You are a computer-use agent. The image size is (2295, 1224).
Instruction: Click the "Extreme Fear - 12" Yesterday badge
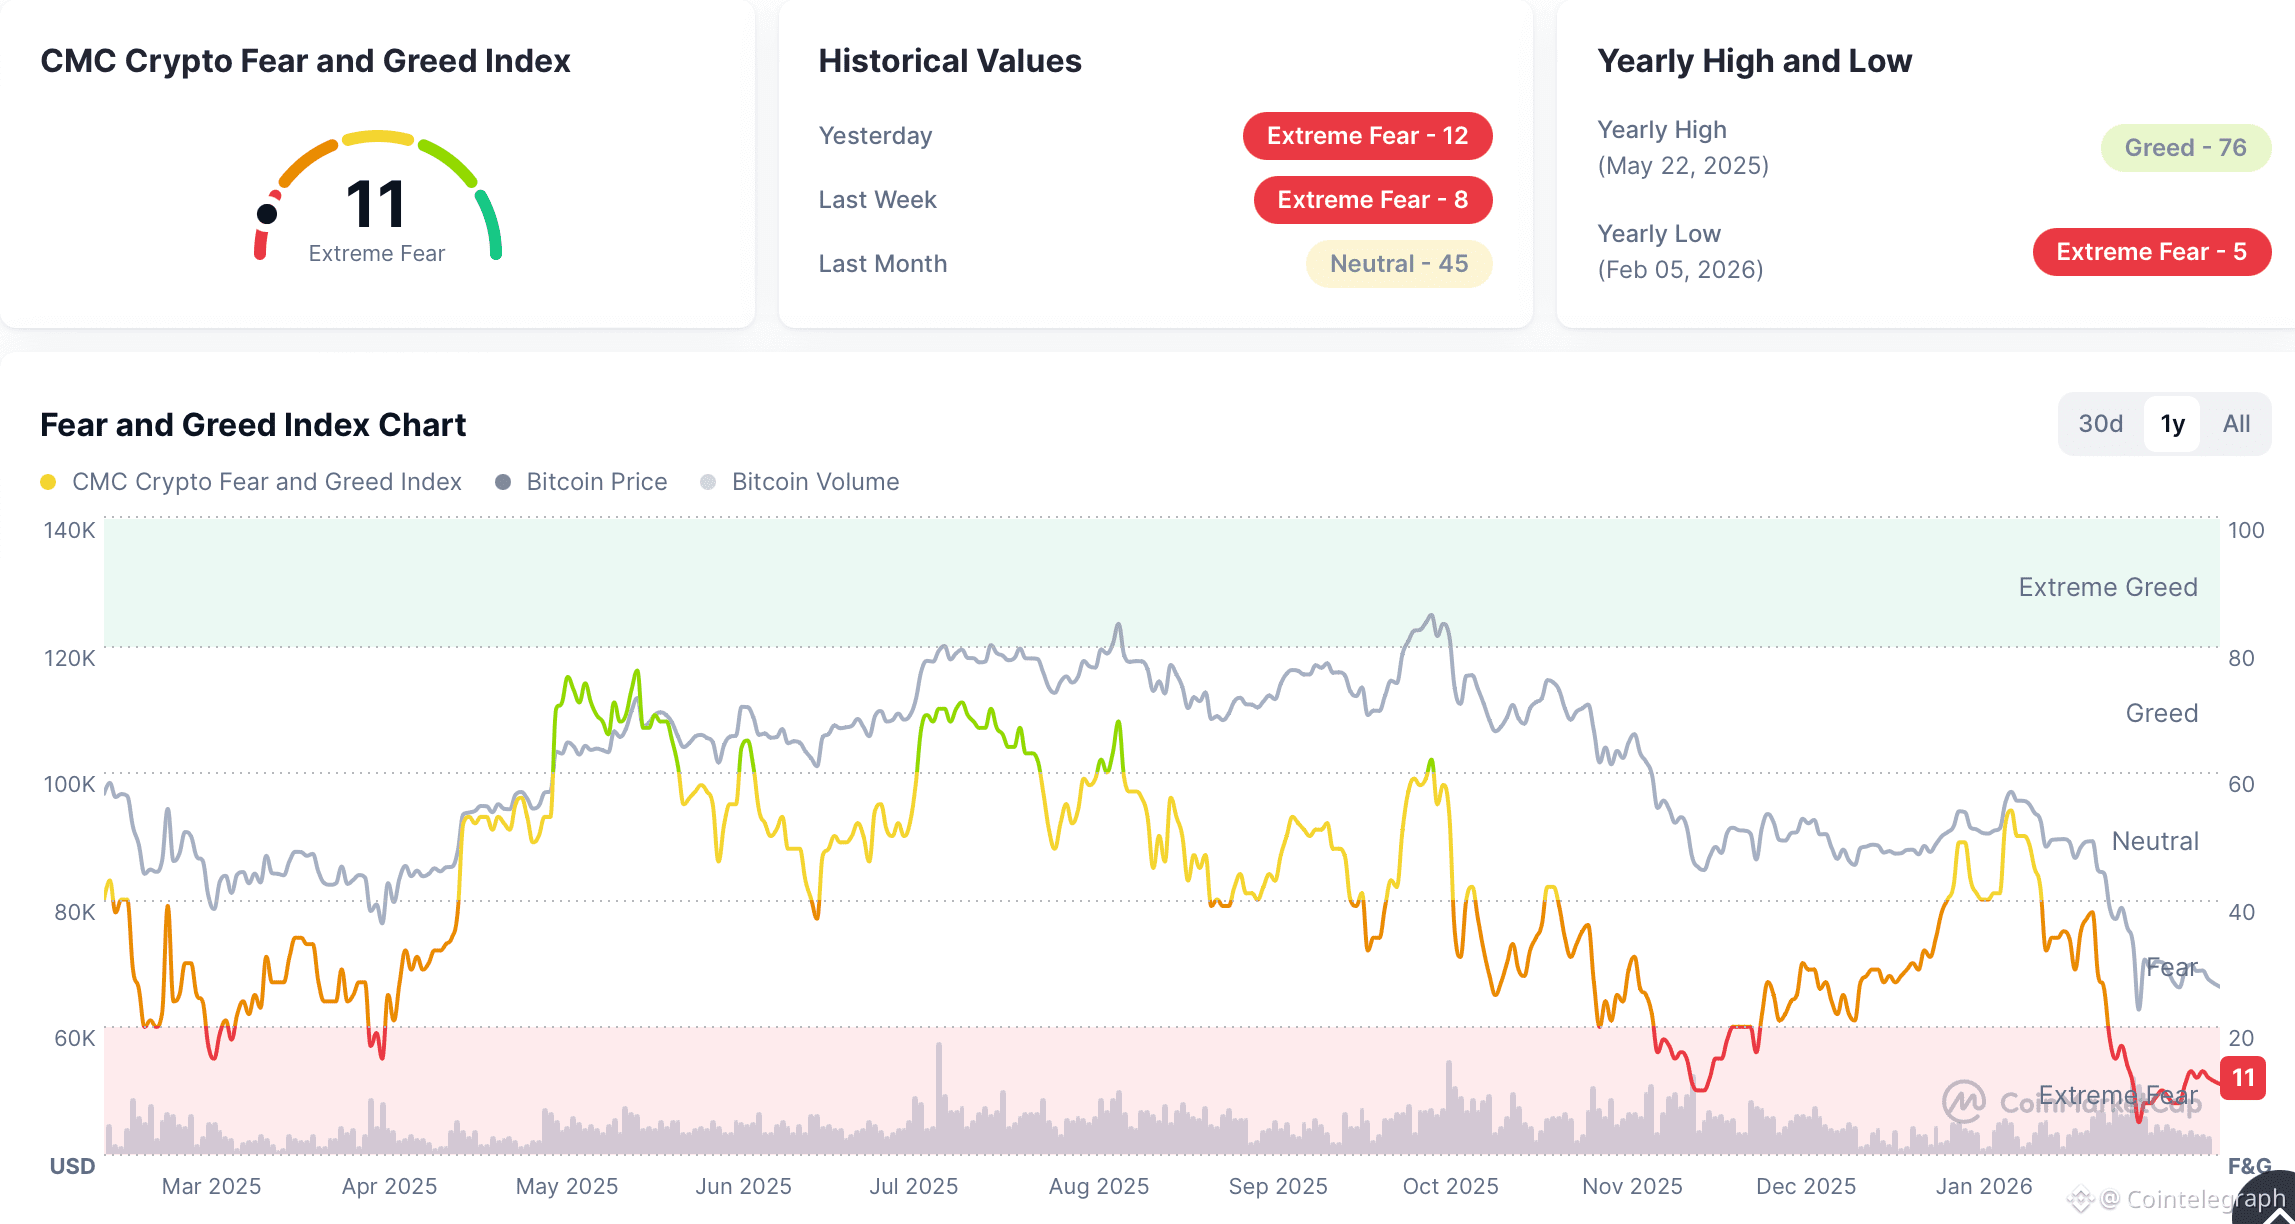pyautogui.click(x=1367, y=135)
